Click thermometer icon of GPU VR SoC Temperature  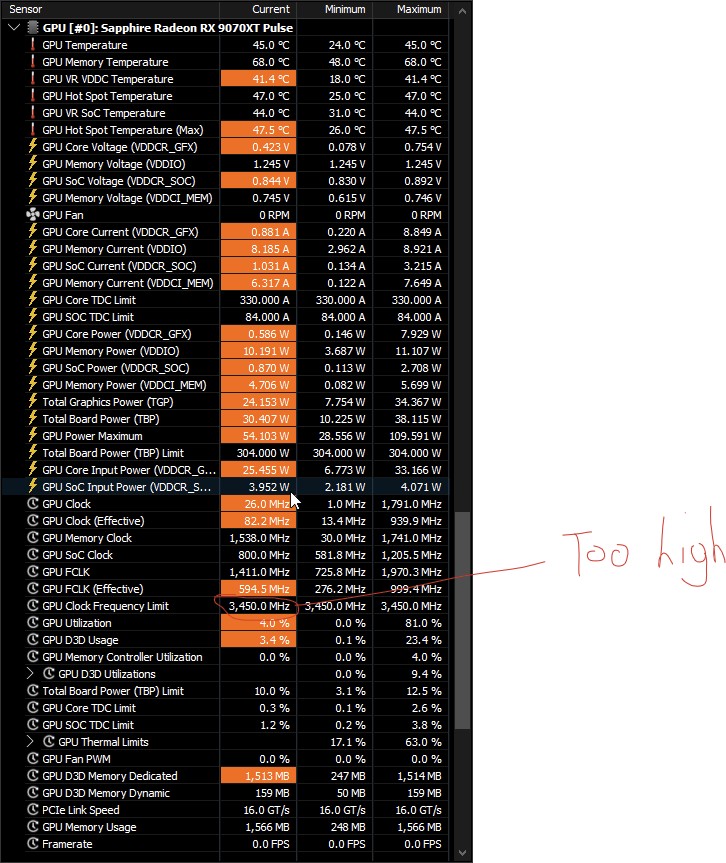(33, 113)
